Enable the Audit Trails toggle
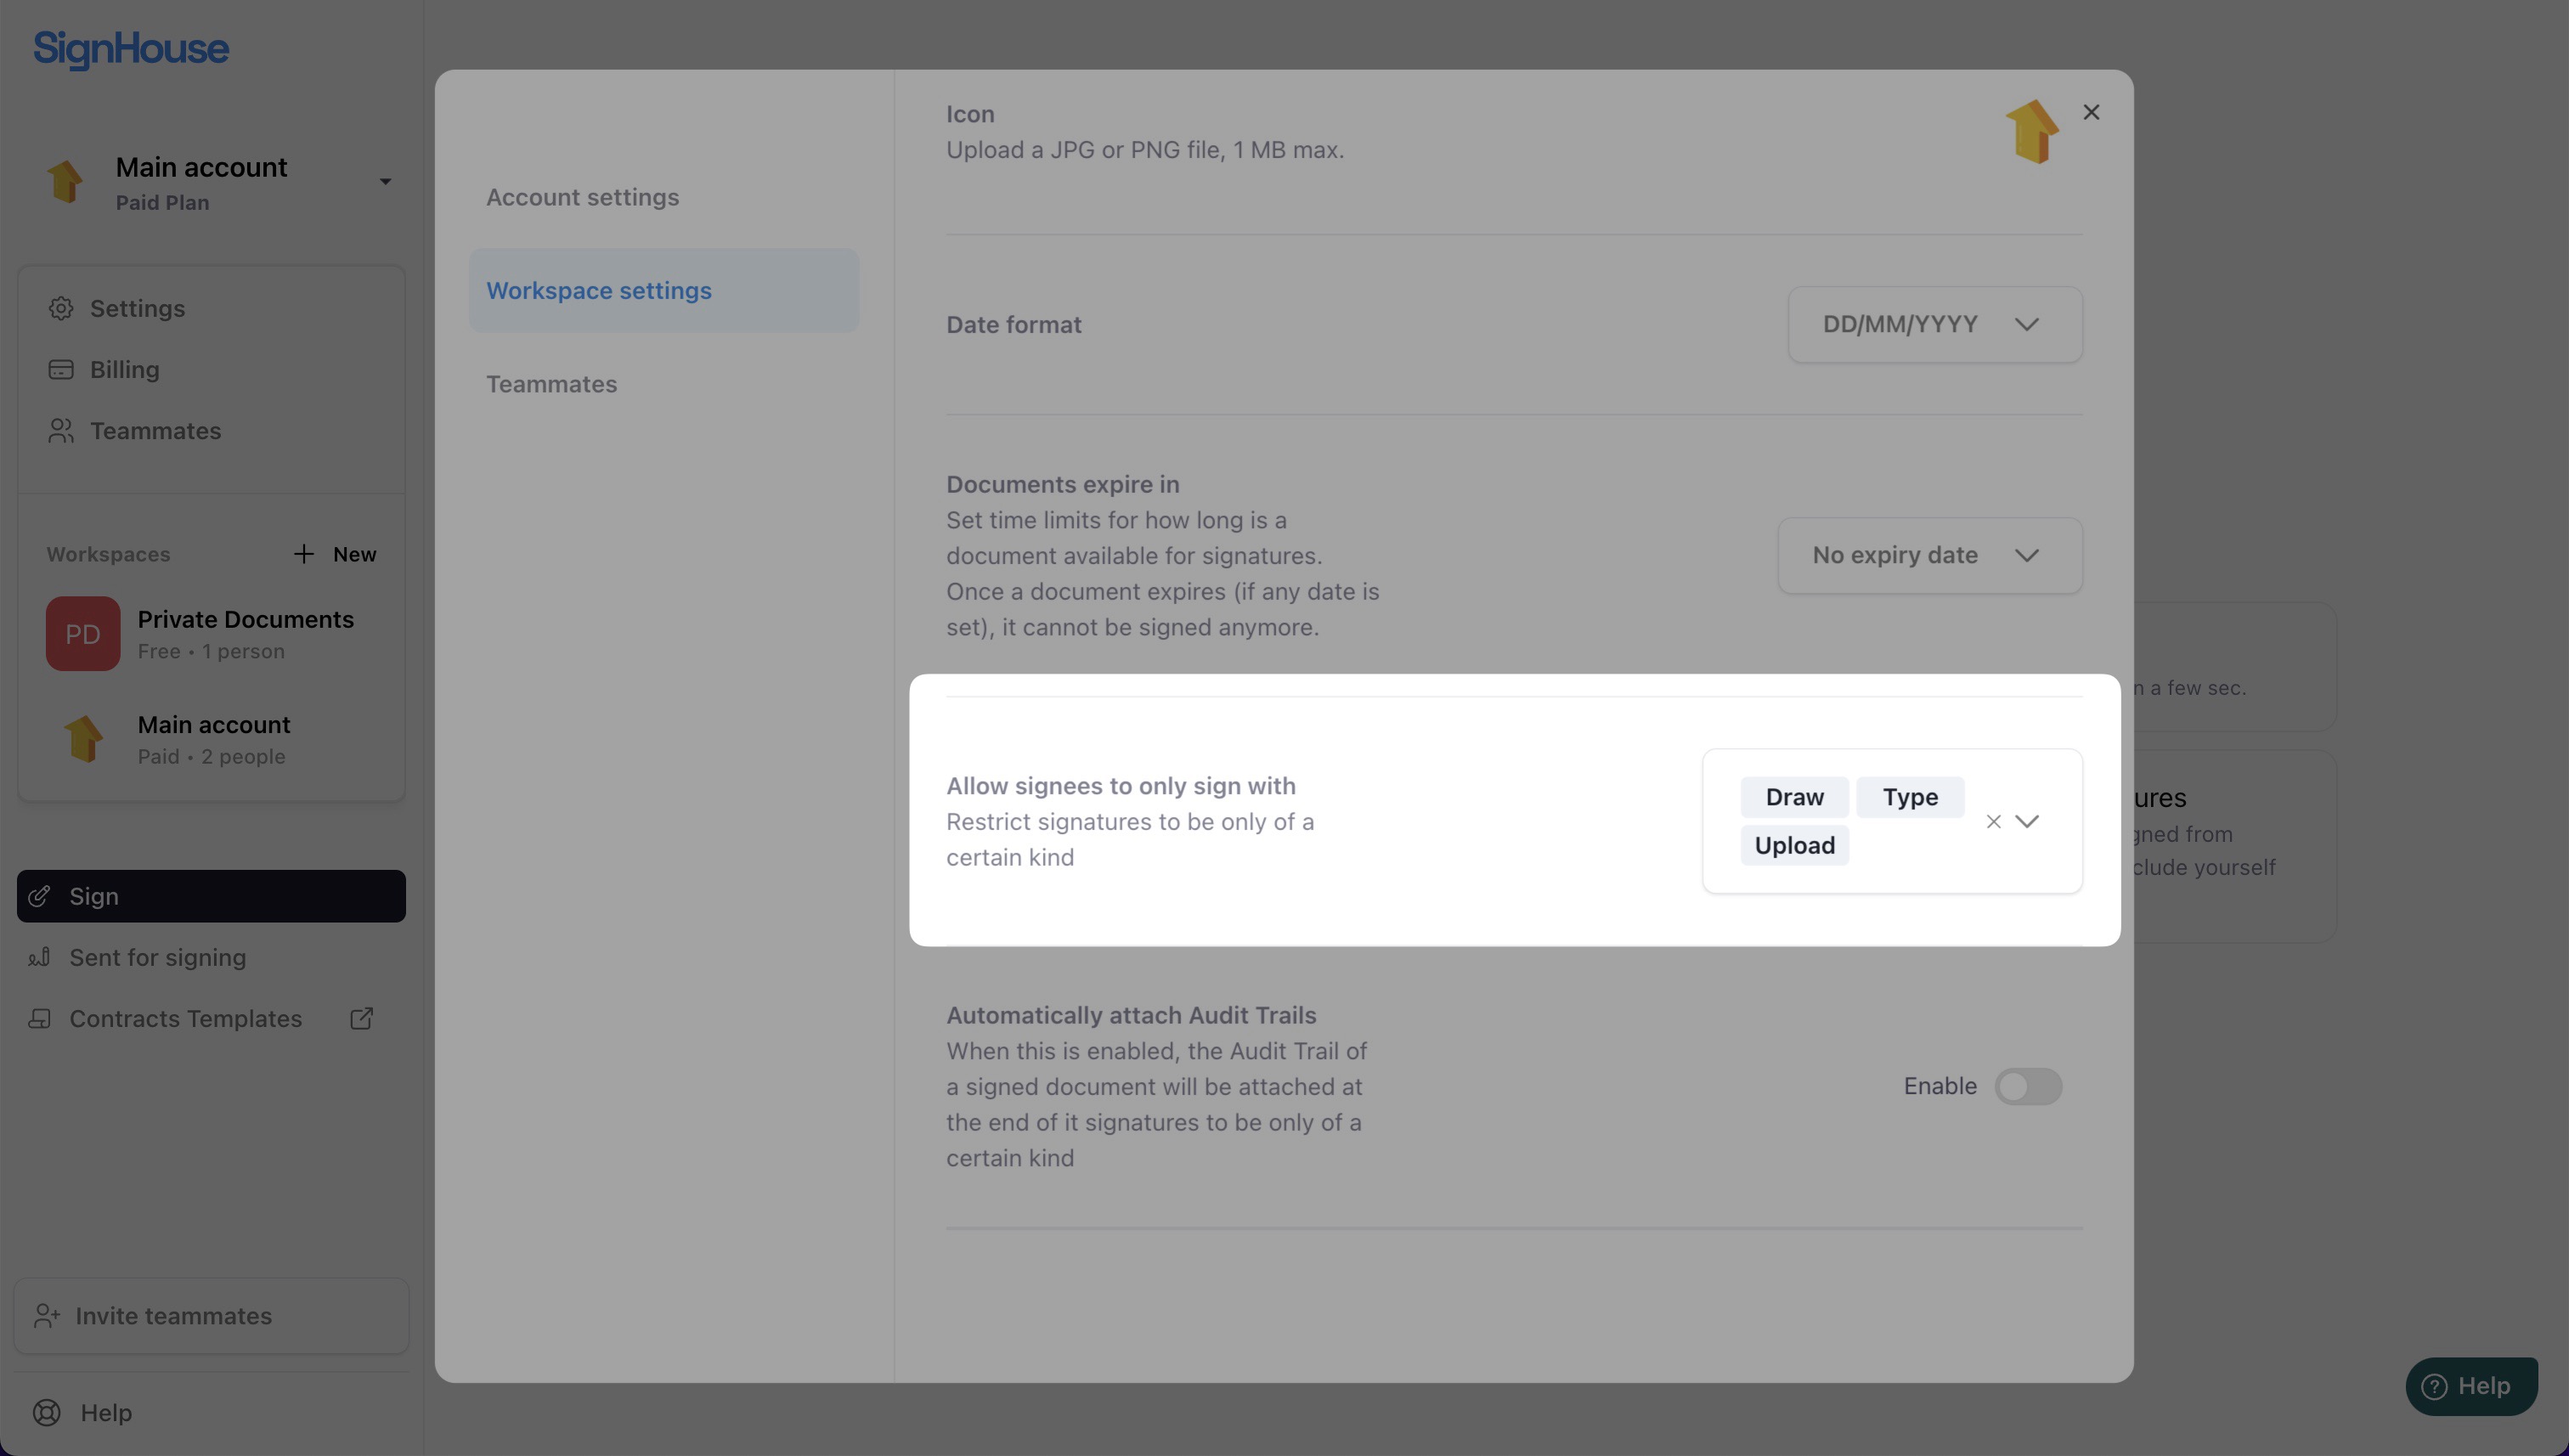Screen dimensions: 2569x1456 tap(2028, 1086)
